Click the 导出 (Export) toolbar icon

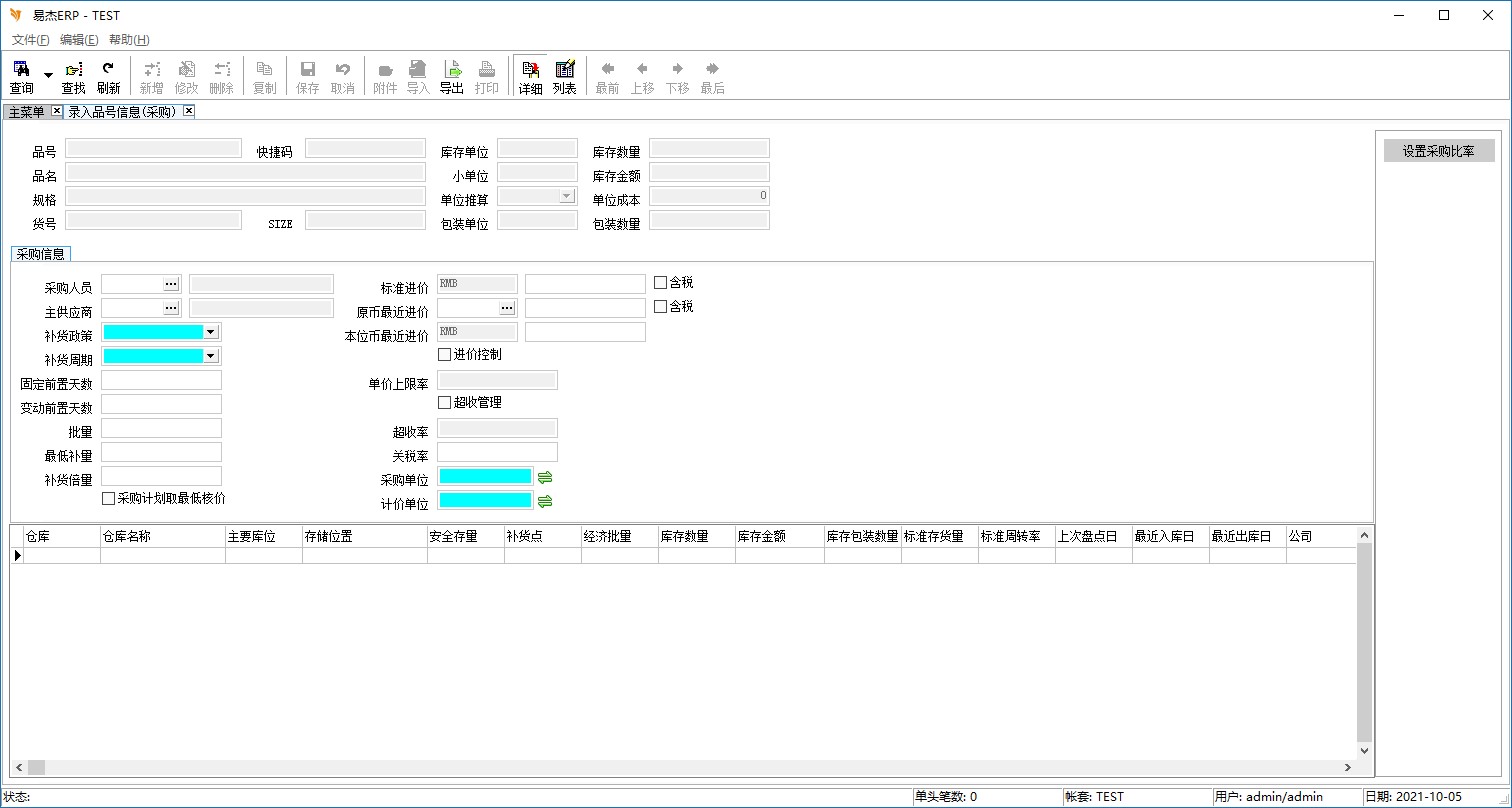coord(452,76)
